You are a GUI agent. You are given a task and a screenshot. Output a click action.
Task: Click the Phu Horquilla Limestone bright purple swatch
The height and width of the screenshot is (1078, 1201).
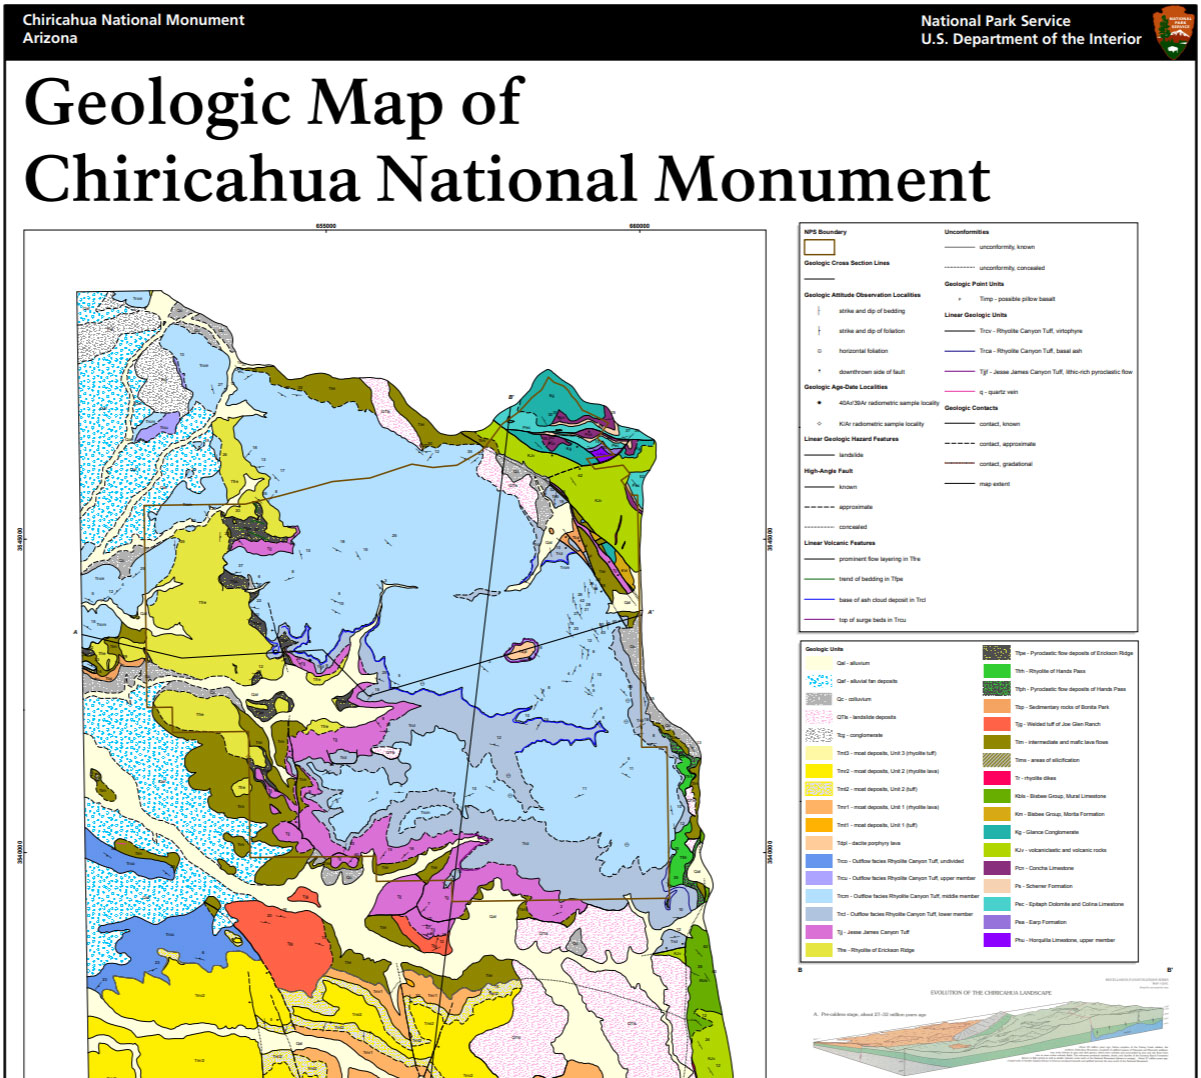[997, 940]
